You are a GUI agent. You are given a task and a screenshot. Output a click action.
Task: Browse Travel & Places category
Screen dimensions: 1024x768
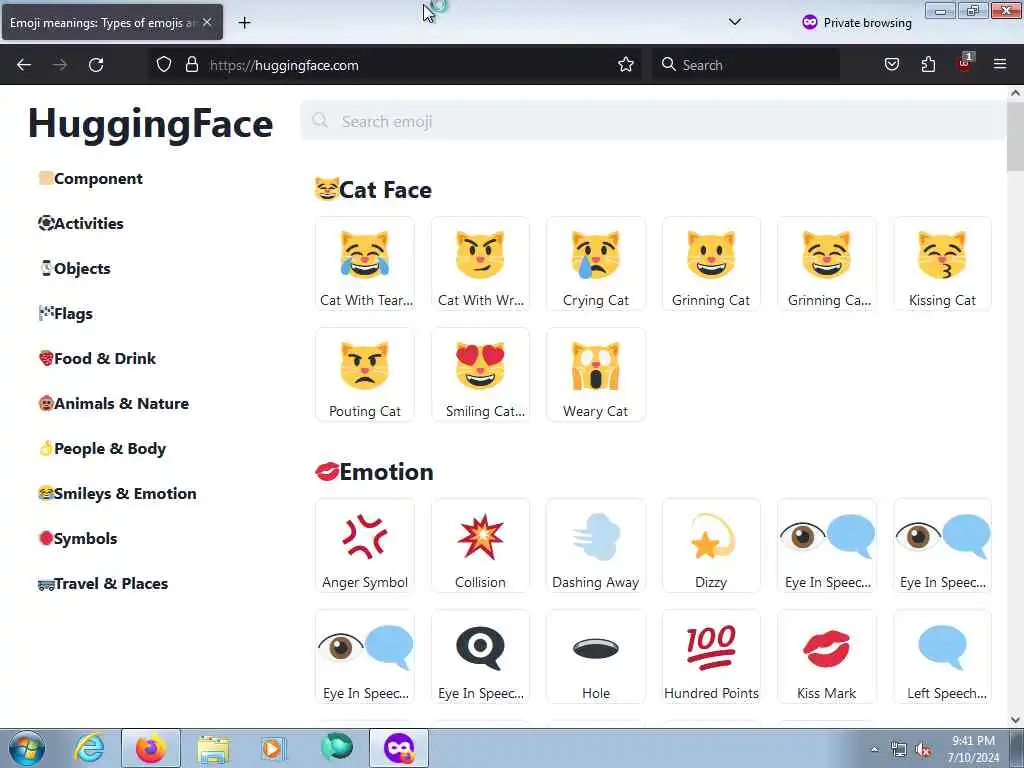tap(103, 584)
